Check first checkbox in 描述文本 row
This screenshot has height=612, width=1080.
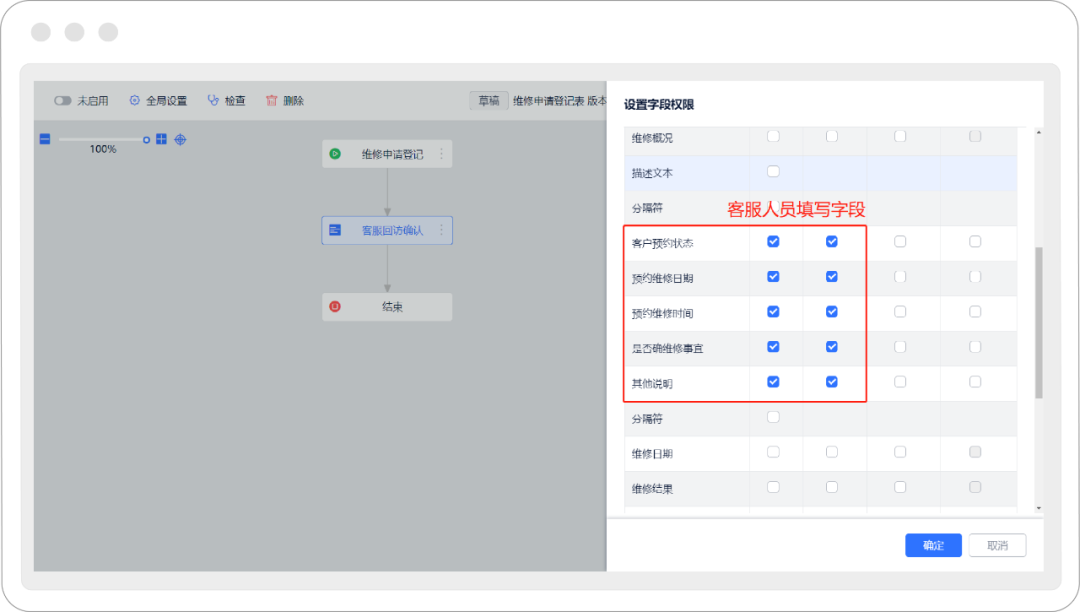pos(773,171)
